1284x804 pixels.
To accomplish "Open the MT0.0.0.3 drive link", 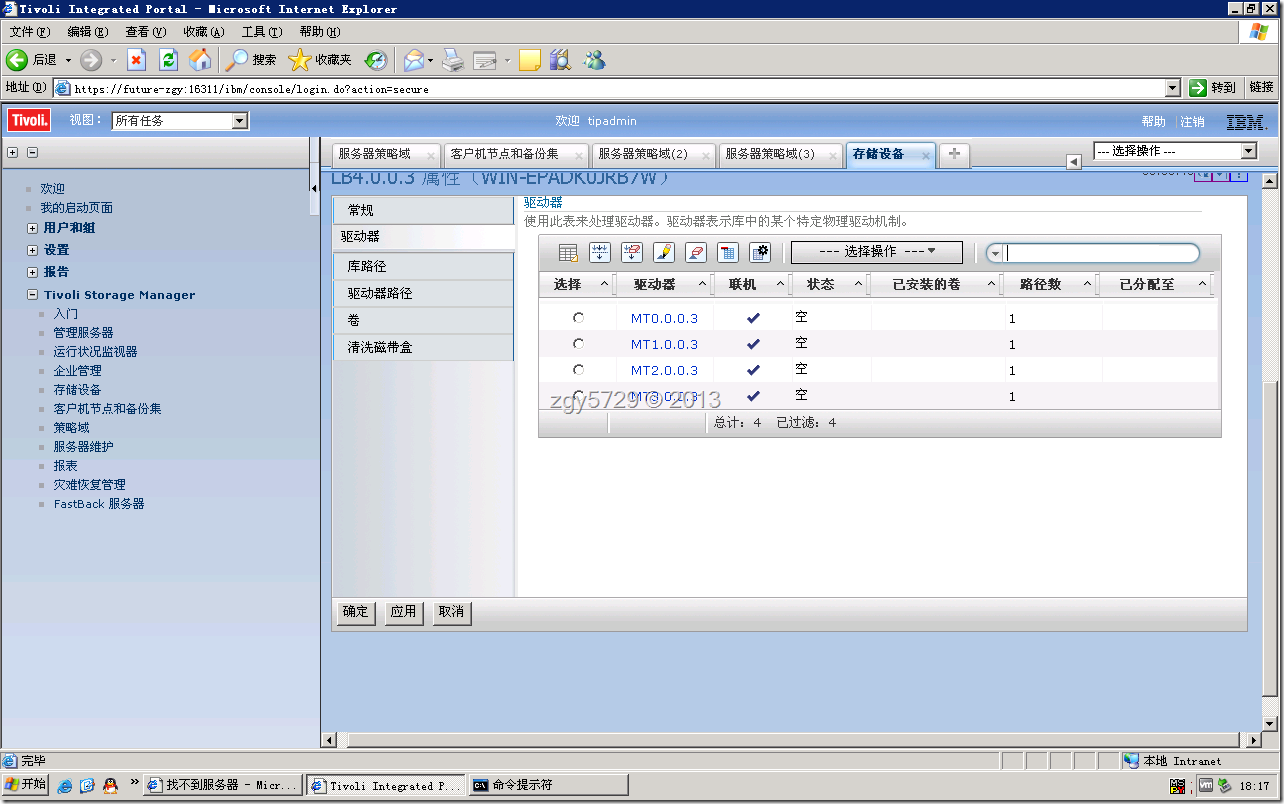I will click(x=664, y=319).
